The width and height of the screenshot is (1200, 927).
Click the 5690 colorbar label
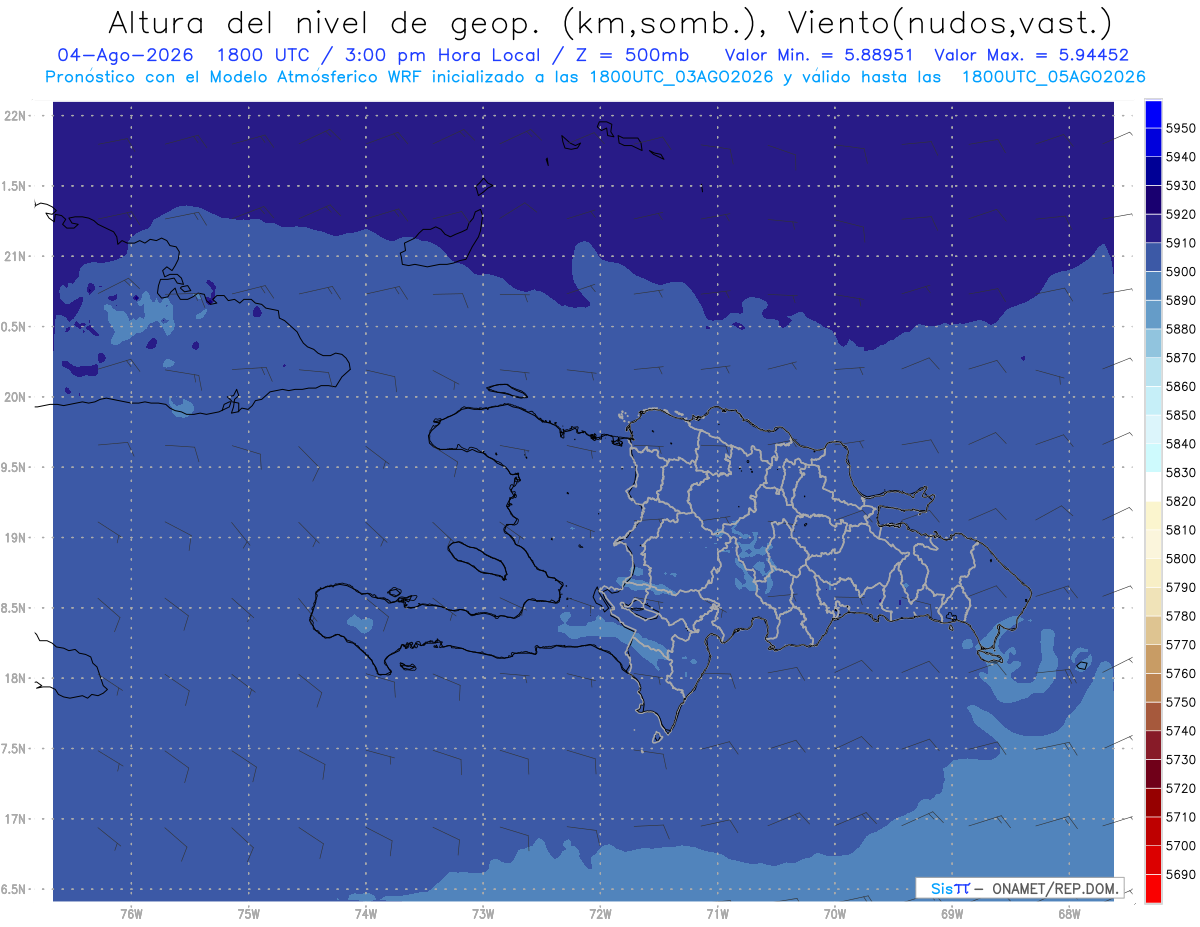click(x=1180, y=874)
